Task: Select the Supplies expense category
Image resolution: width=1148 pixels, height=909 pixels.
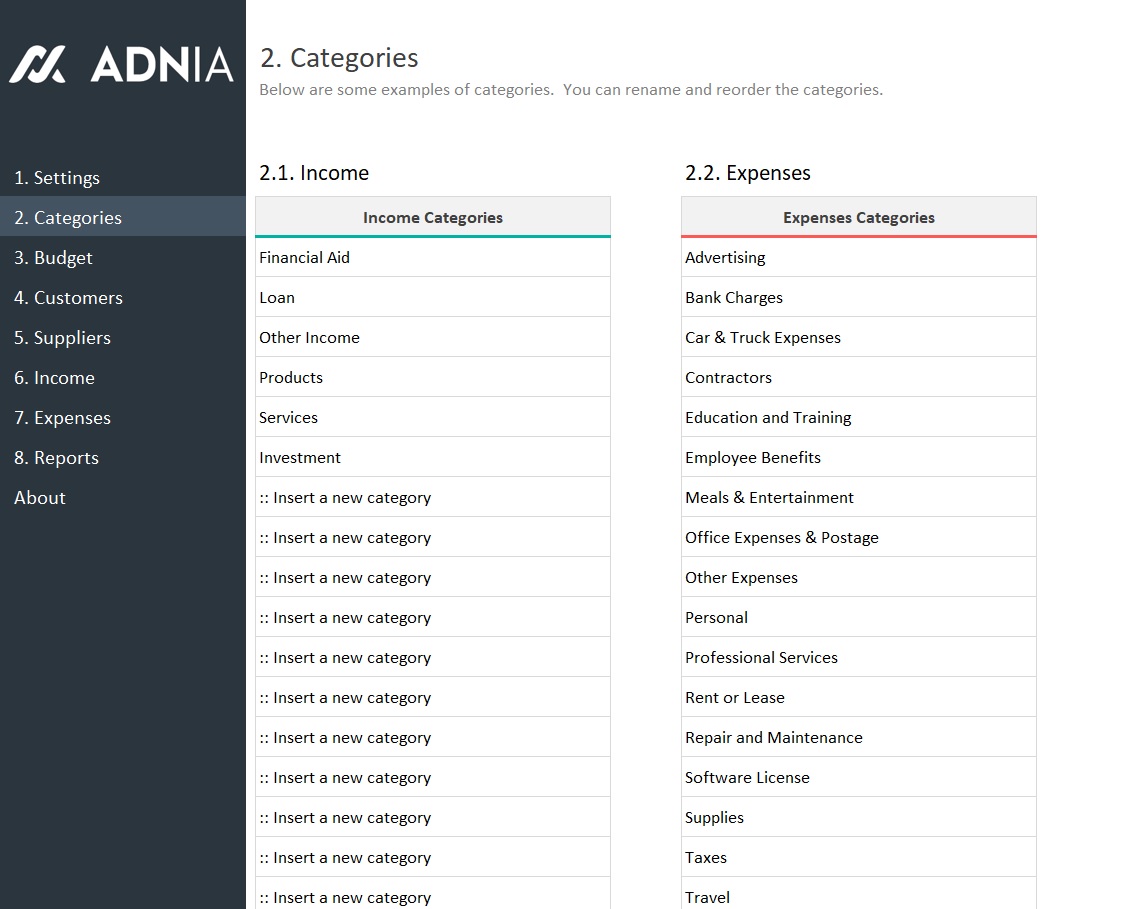Action: [x=859, y=818]
